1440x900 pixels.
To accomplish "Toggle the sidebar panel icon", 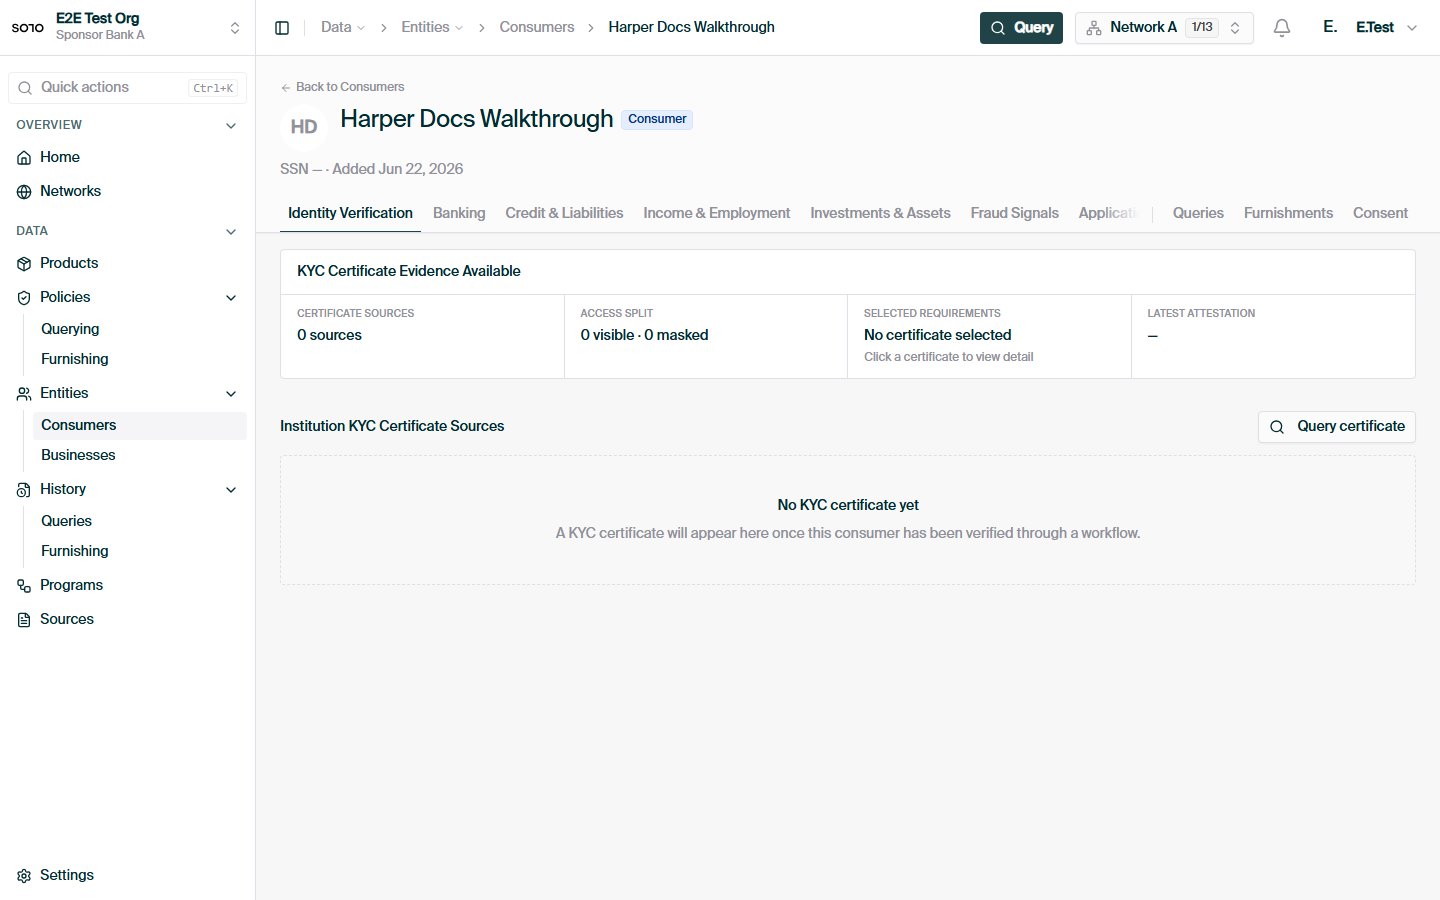I will [x=282, y=28].
